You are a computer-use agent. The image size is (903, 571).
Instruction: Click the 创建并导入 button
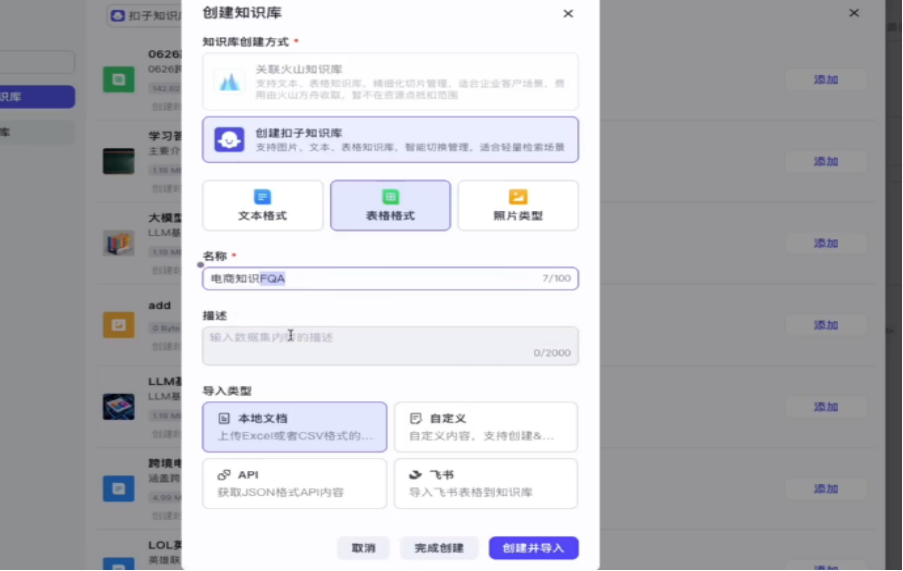click(533, 548)
